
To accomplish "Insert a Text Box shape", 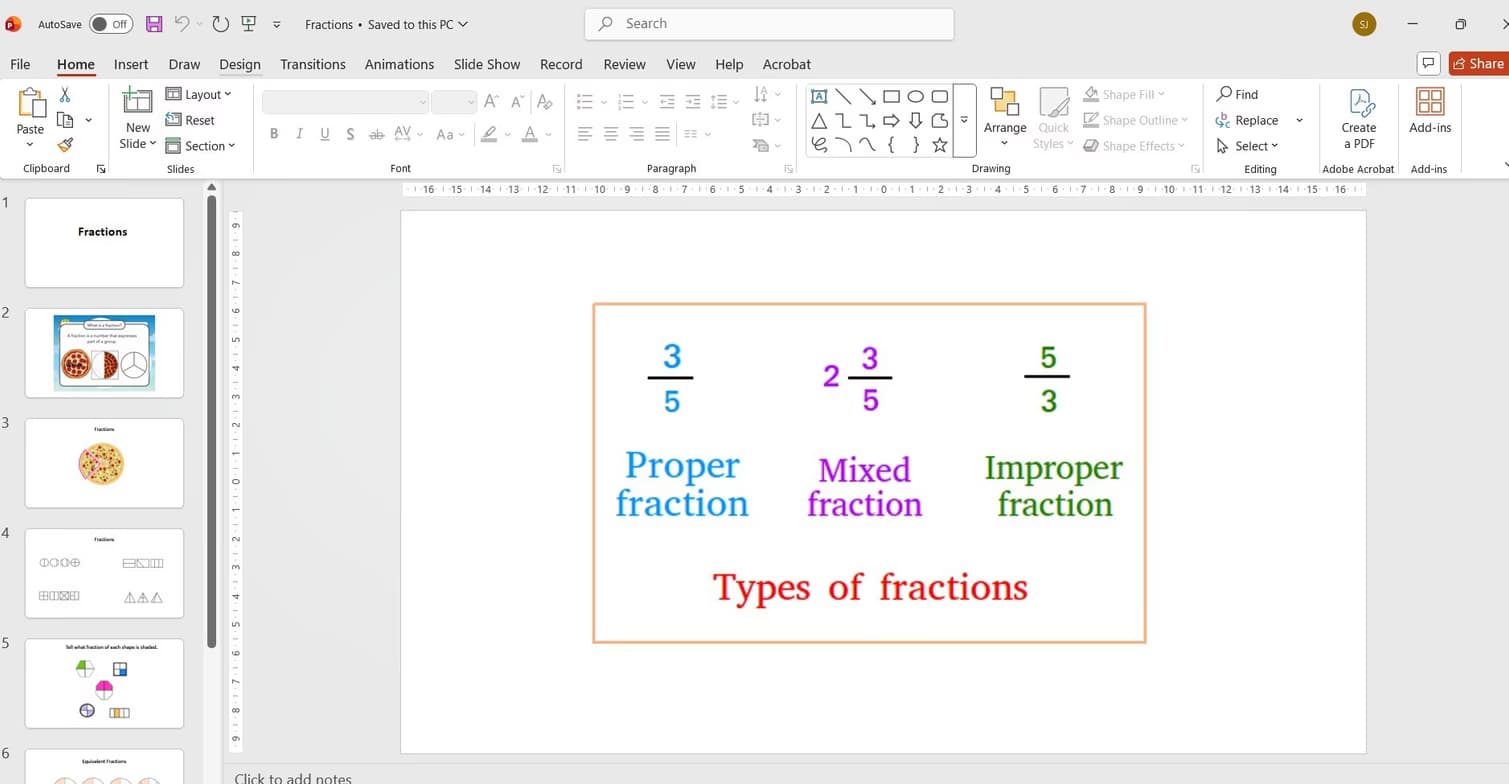I will (x=819, y=96).
